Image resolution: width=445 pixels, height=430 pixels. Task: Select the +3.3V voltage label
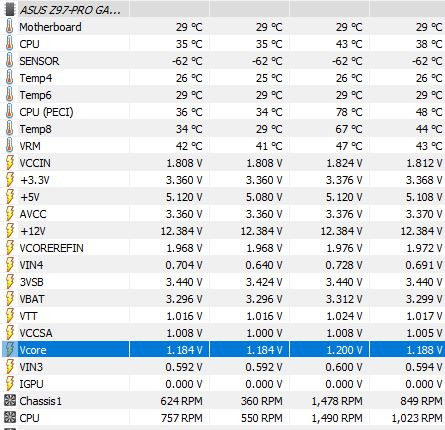coord(35,180)
